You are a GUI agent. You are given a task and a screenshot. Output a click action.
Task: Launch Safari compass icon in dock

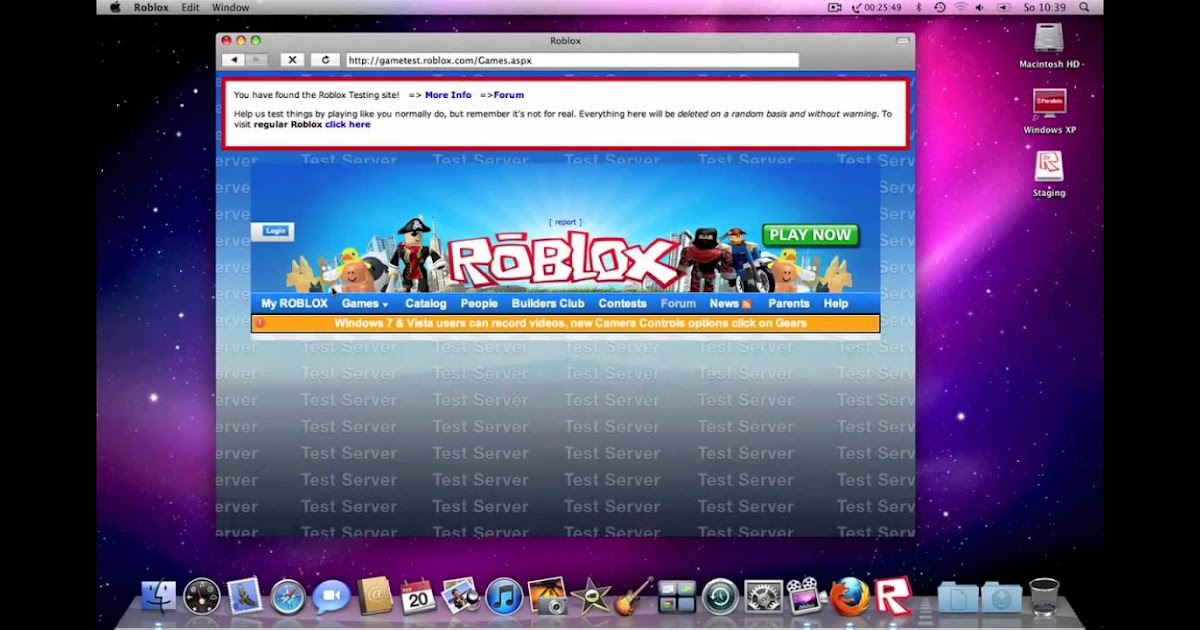287,597
